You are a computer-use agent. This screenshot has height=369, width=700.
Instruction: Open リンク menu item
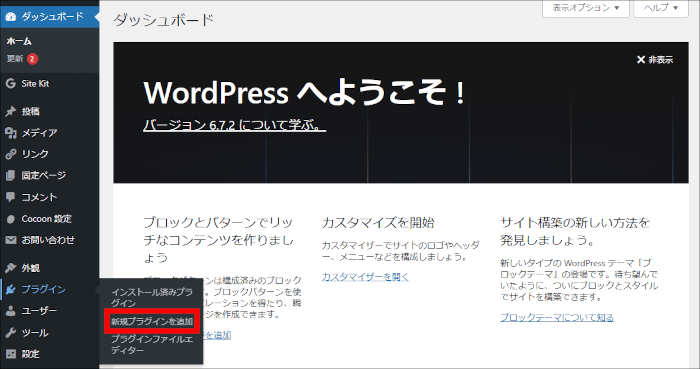click(x=50, y=154)
